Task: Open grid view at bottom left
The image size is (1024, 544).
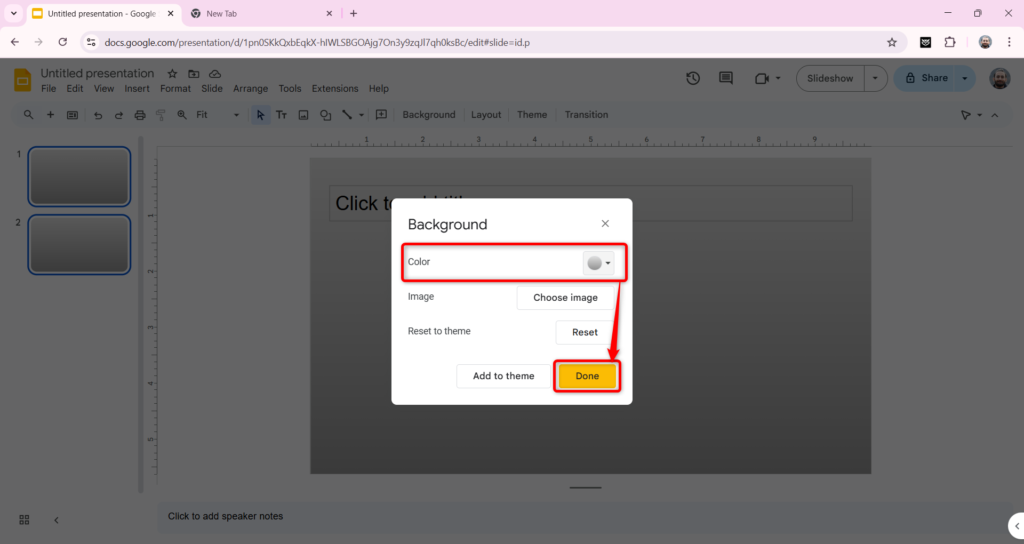Action: [24, 519]
